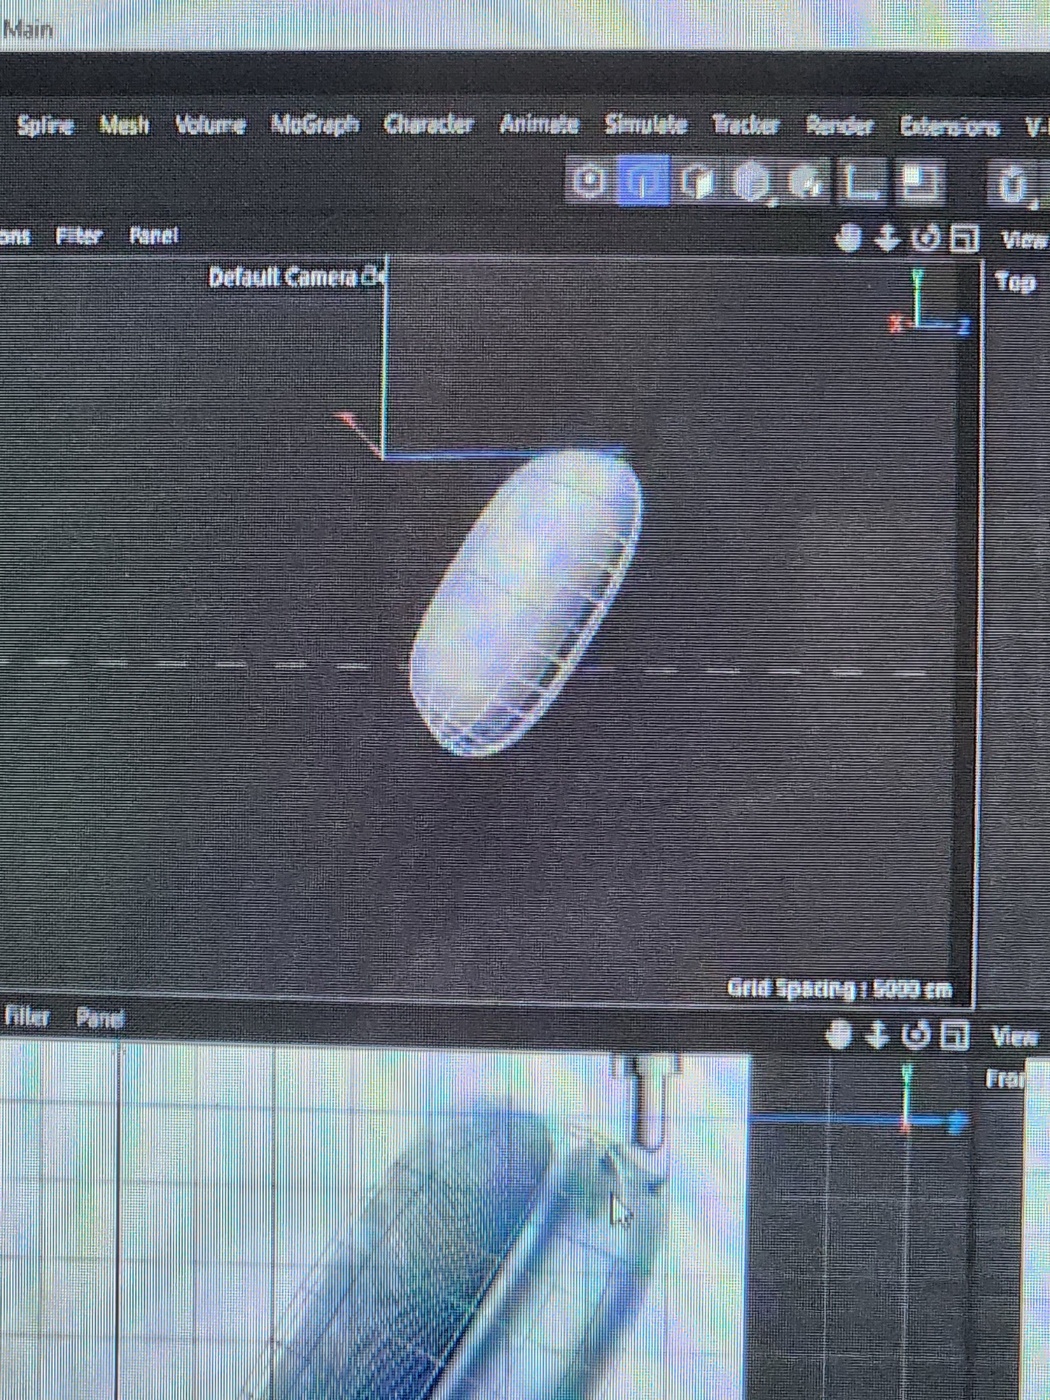Click perspective viewport's orbit rotate icon
The width and height of the screenshot is (1050, 1400).
[927, 238]
